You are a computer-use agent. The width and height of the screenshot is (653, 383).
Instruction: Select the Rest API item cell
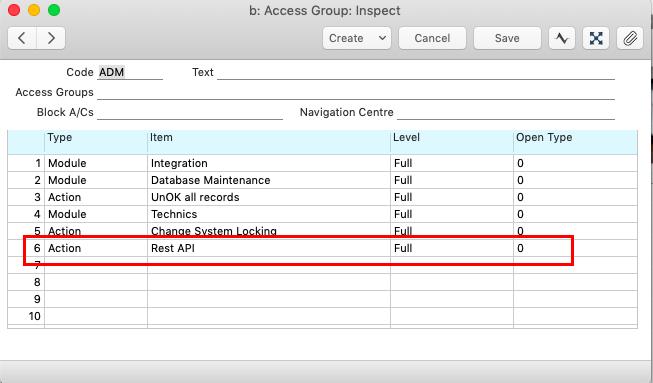tap(269, 248)
